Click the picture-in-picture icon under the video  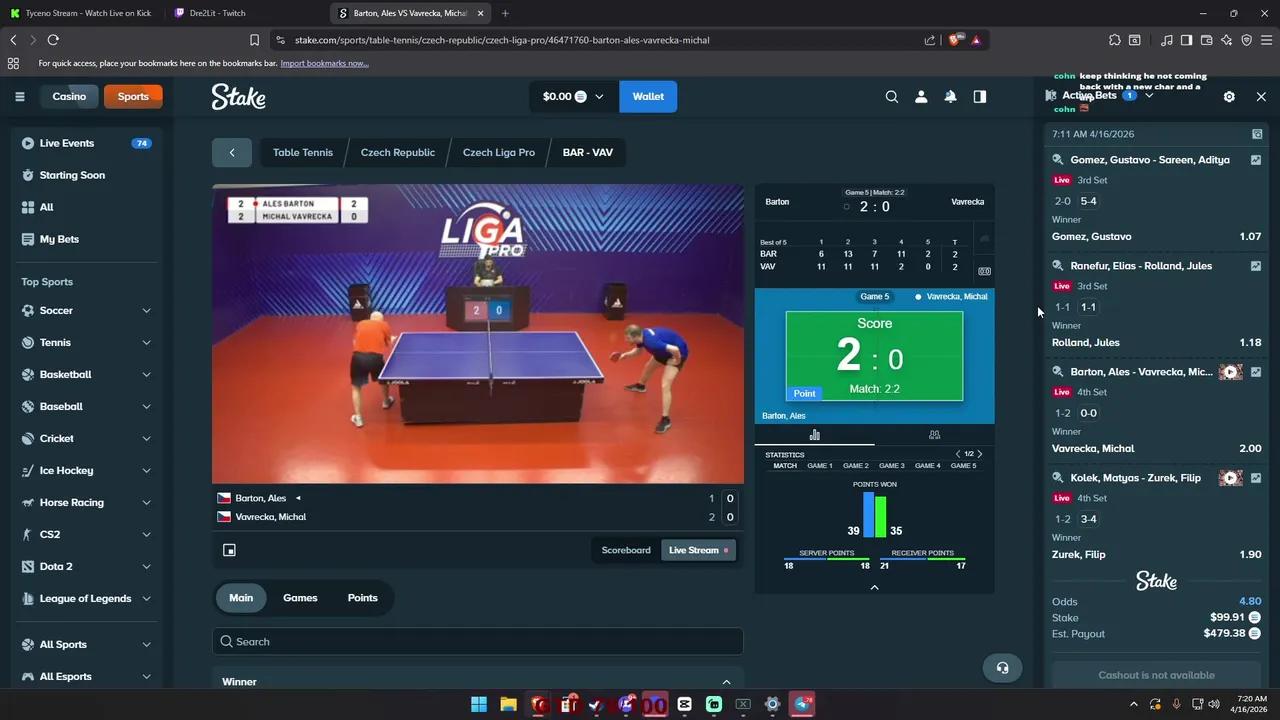point(229,549)
